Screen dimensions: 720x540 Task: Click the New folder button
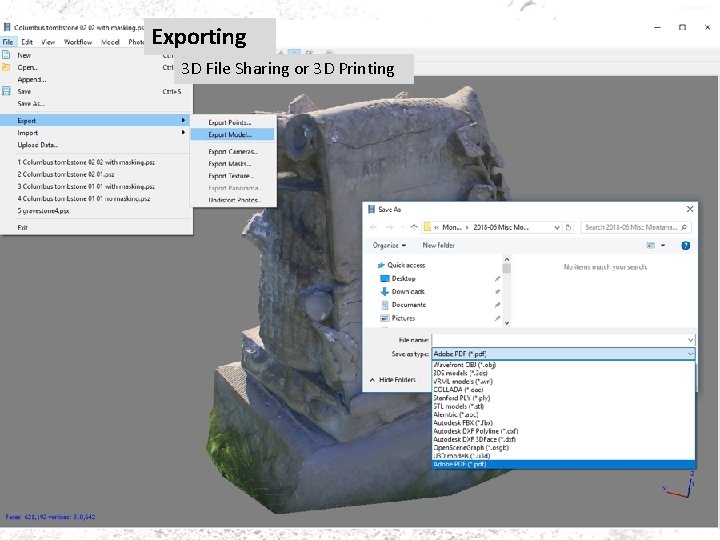(x=439, y=245)
